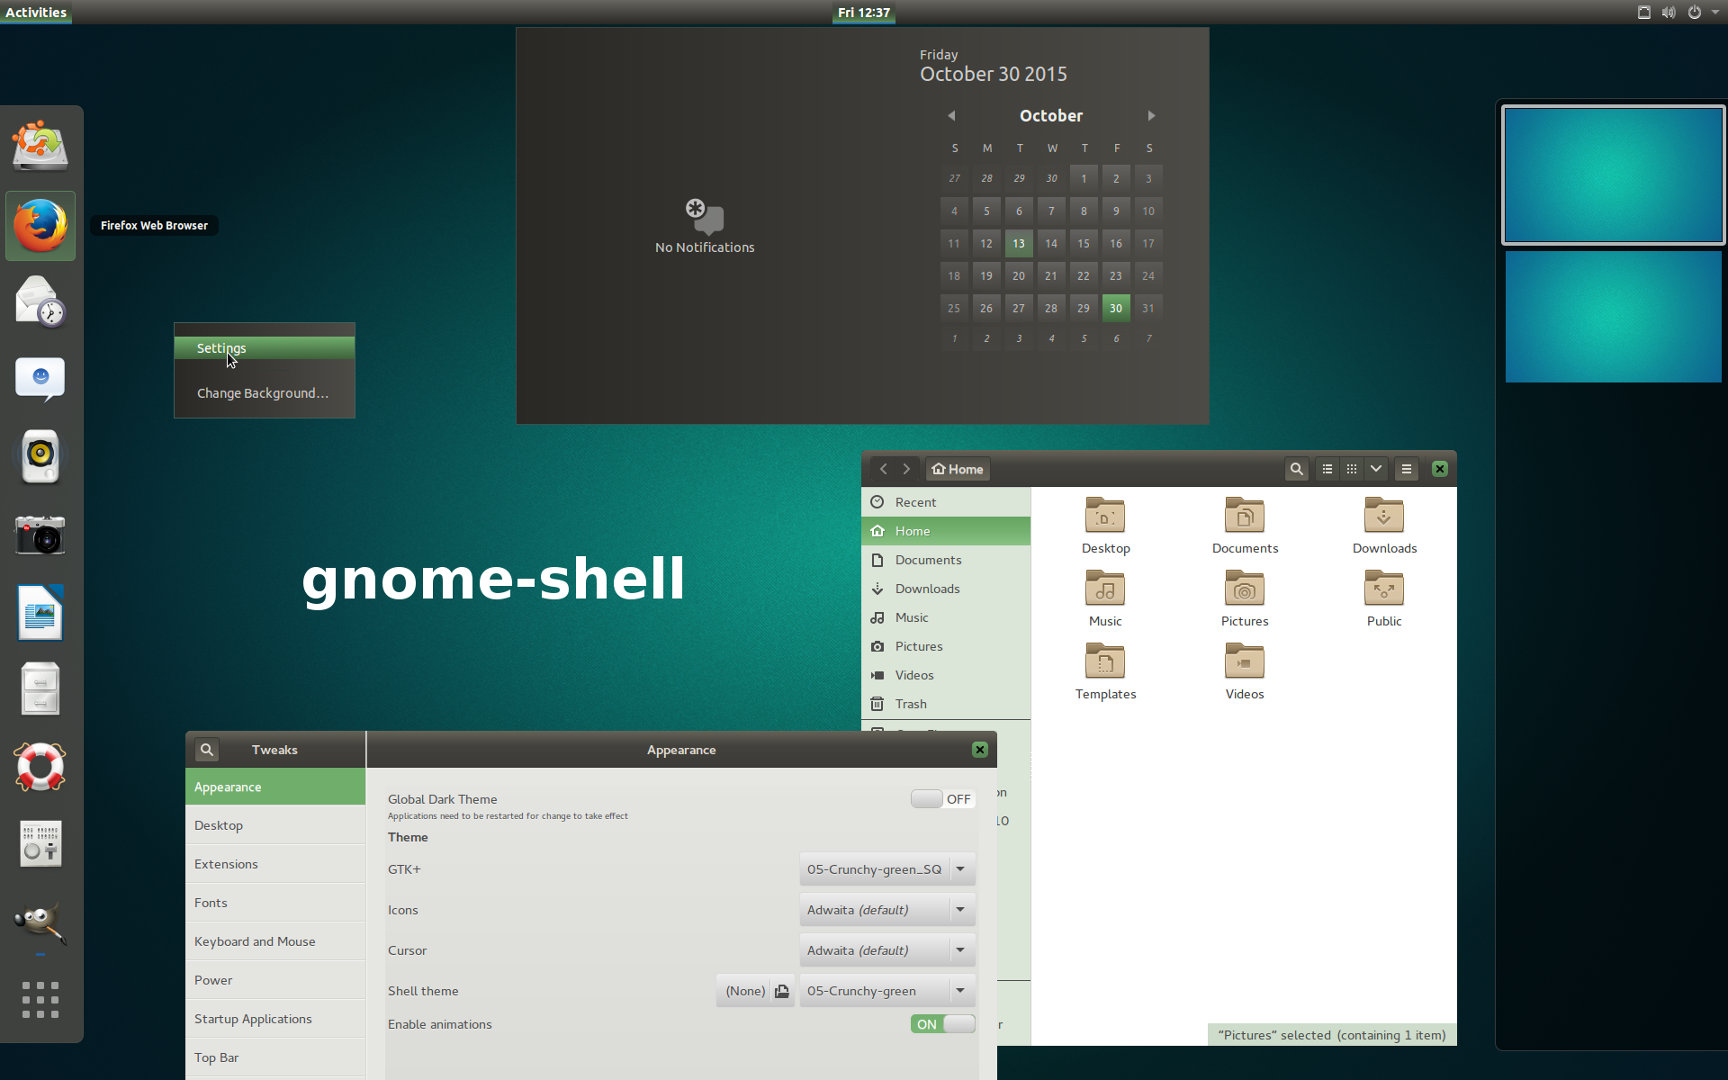
Task: Open Cursor theme dropdown
Action: 887,950
